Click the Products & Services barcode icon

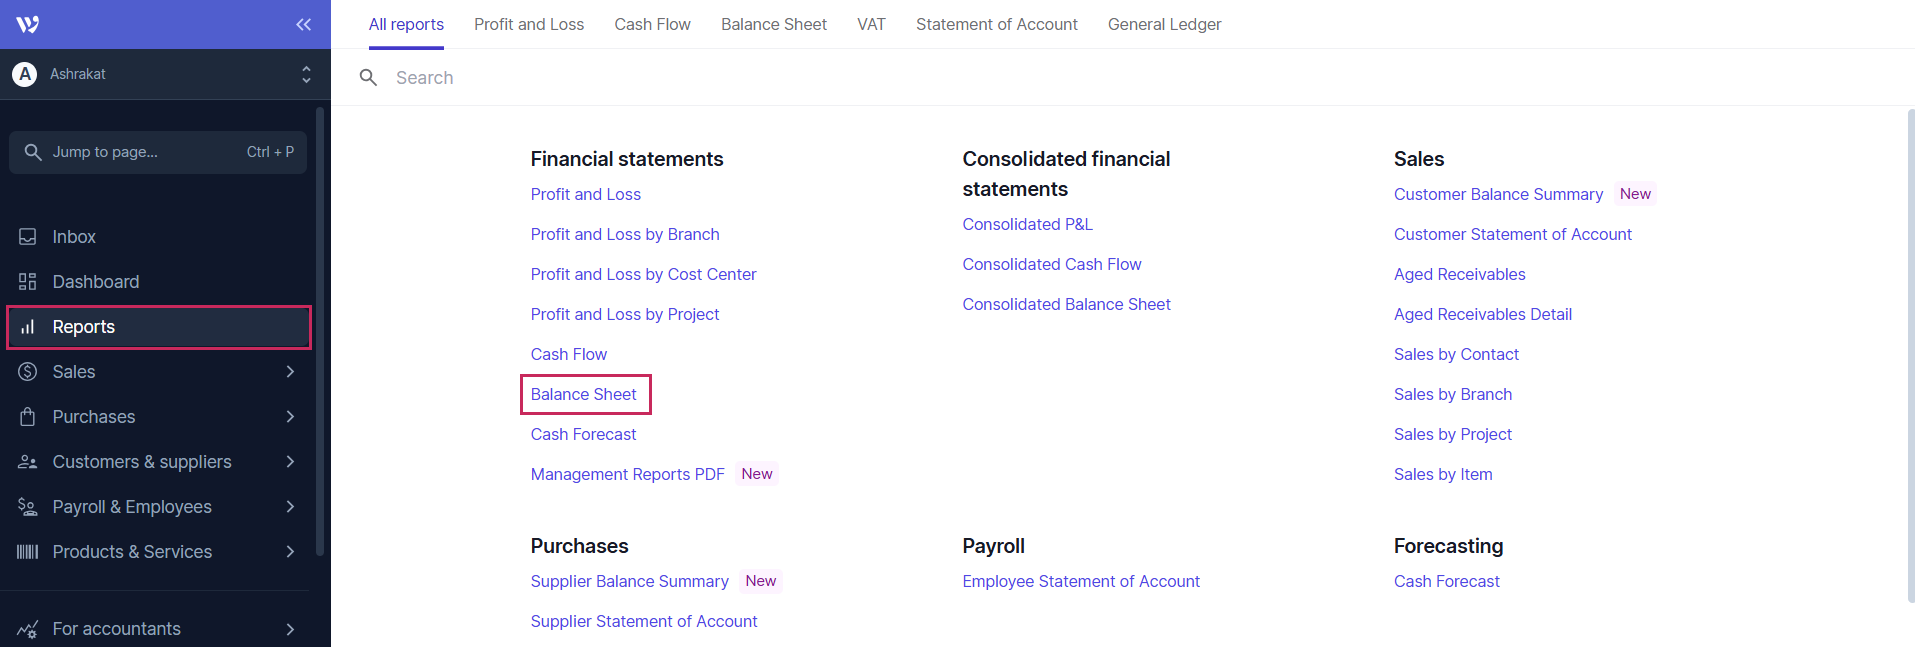[x=28, y=552]
